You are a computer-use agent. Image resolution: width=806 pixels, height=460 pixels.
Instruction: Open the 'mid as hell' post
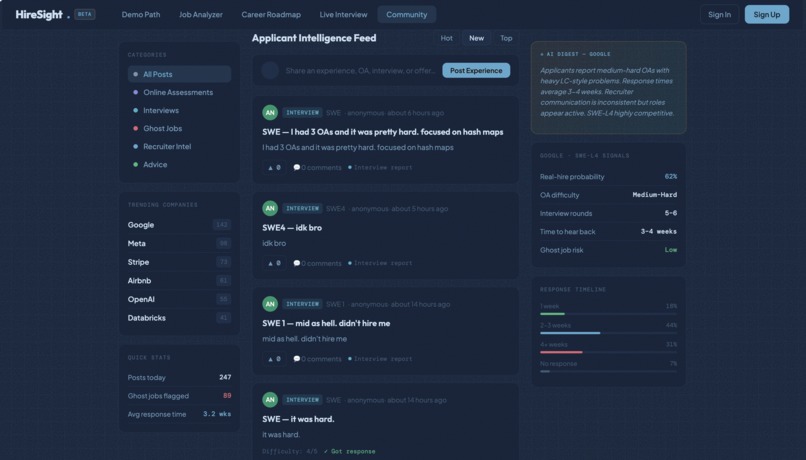[326, 323]
